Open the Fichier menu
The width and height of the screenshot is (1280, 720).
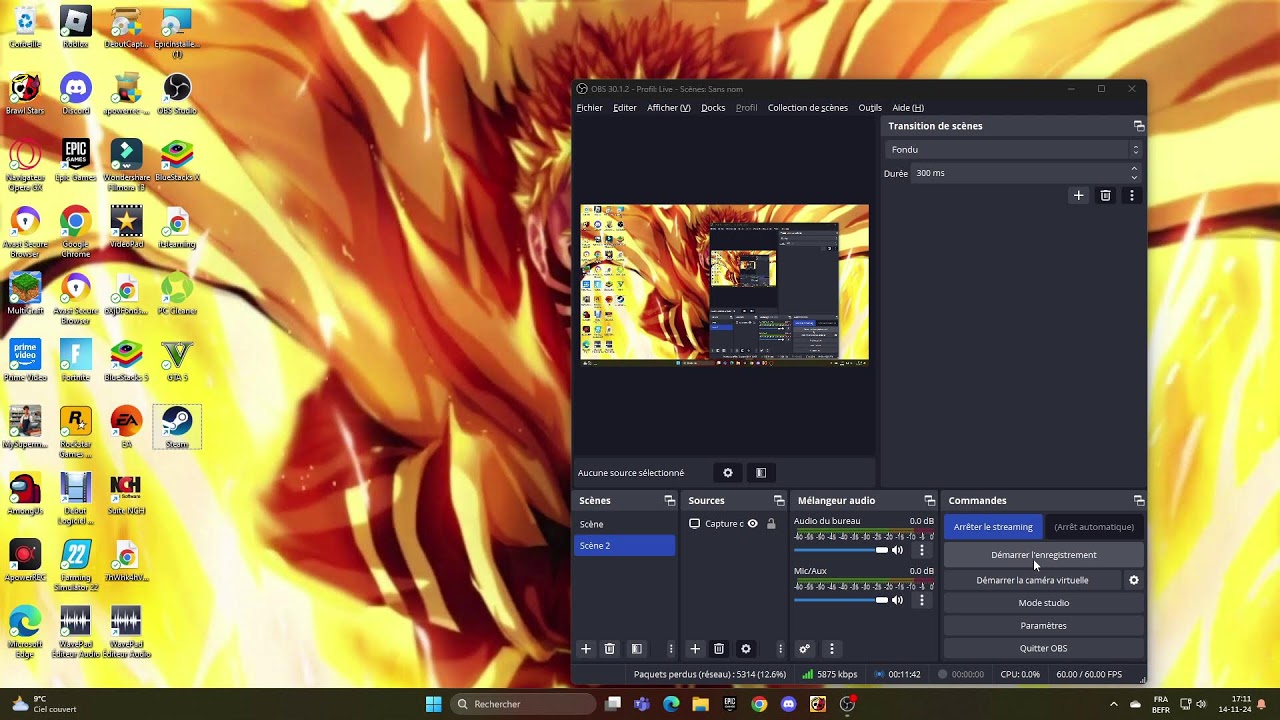tap(589, 108)
